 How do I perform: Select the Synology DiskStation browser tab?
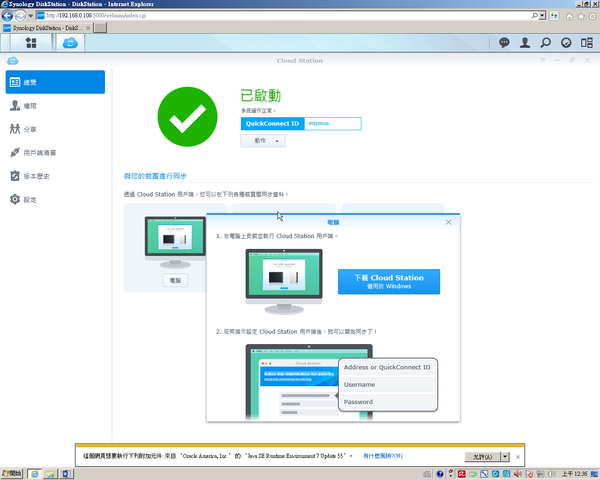[47, 28]
